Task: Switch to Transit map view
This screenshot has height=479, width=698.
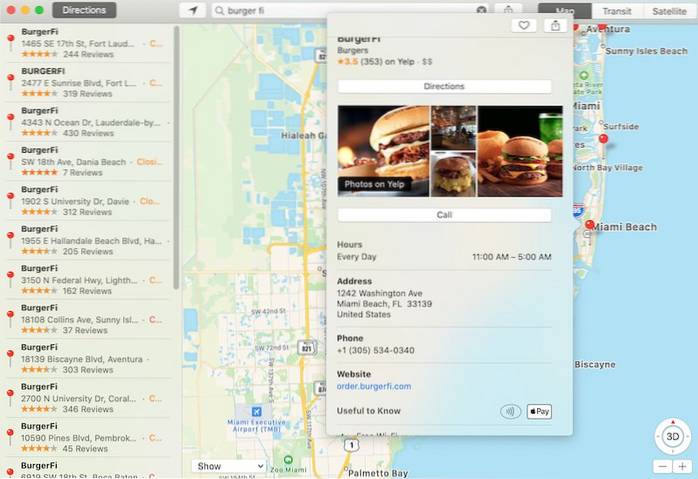Action: click(616, 10)
